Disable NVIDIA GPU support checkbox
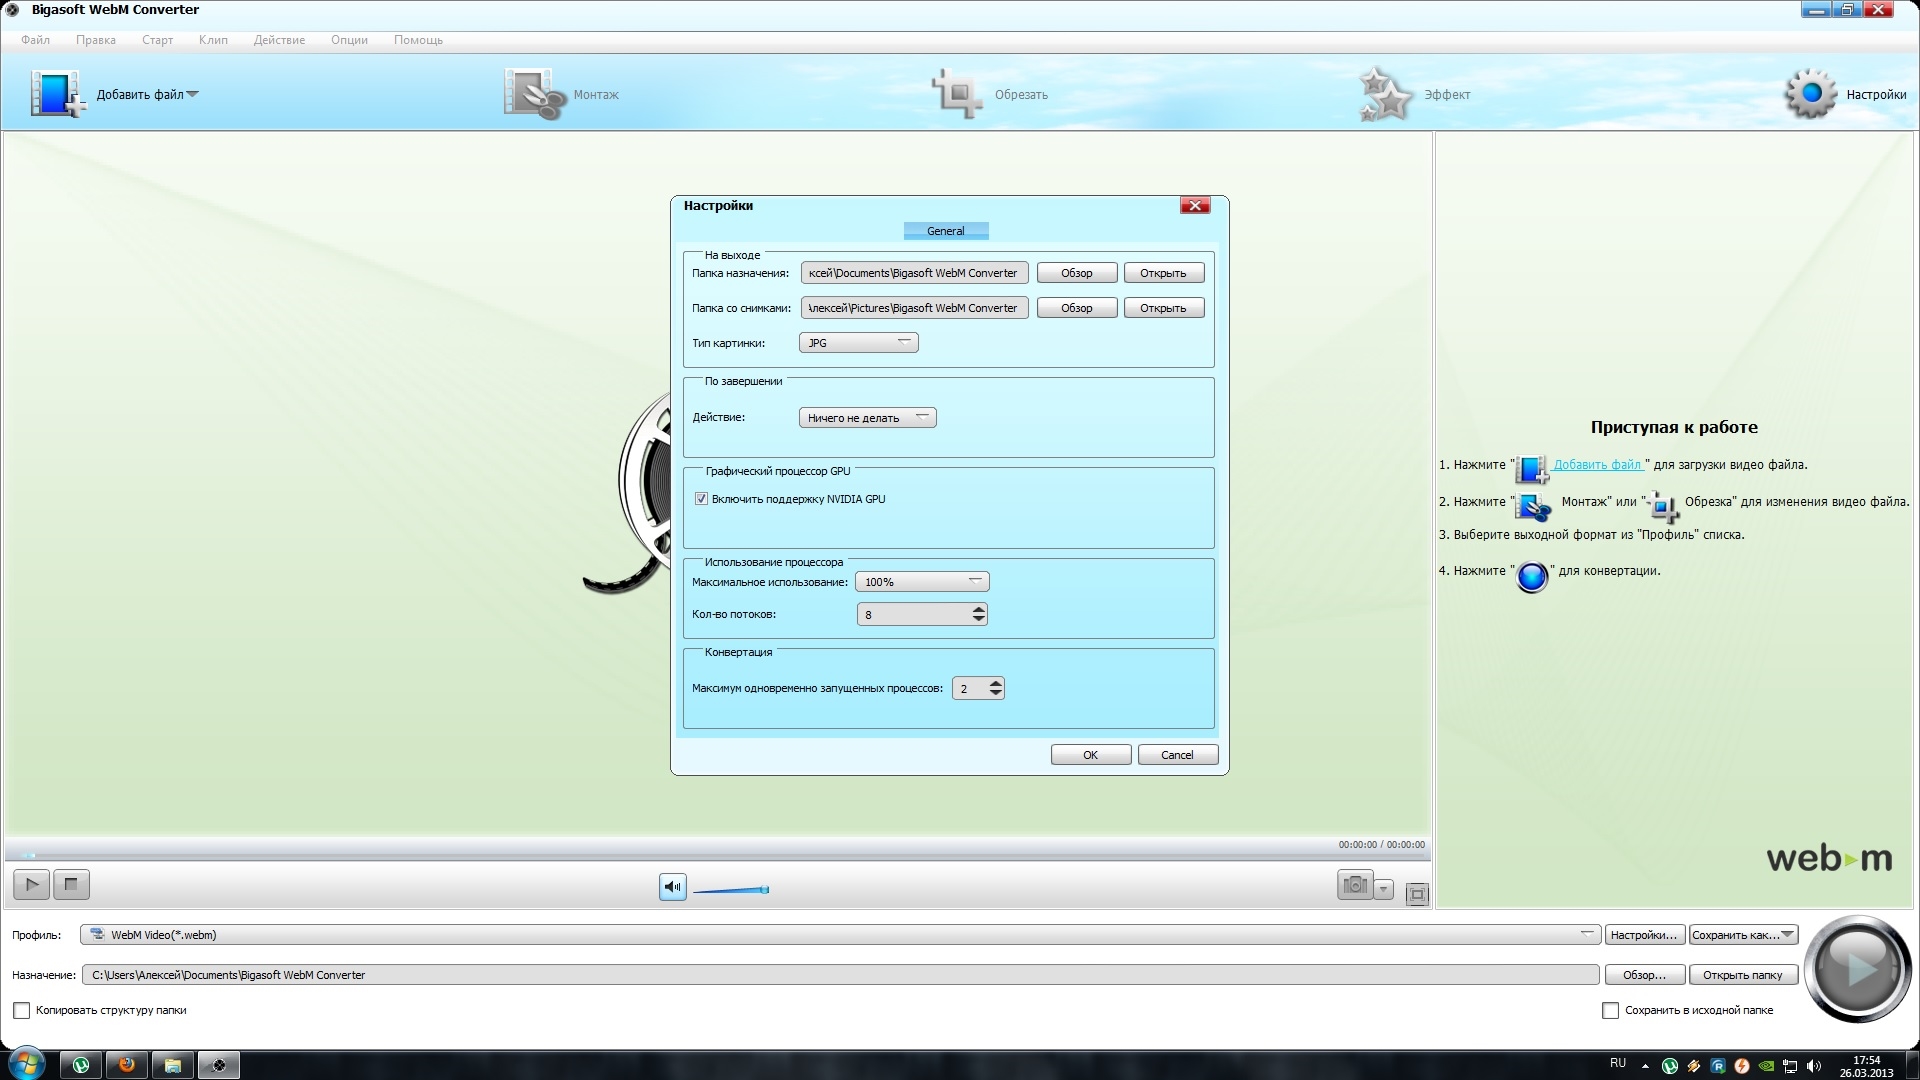The height and width of the screenshot is (1080, 1920). tap(701, 499)
